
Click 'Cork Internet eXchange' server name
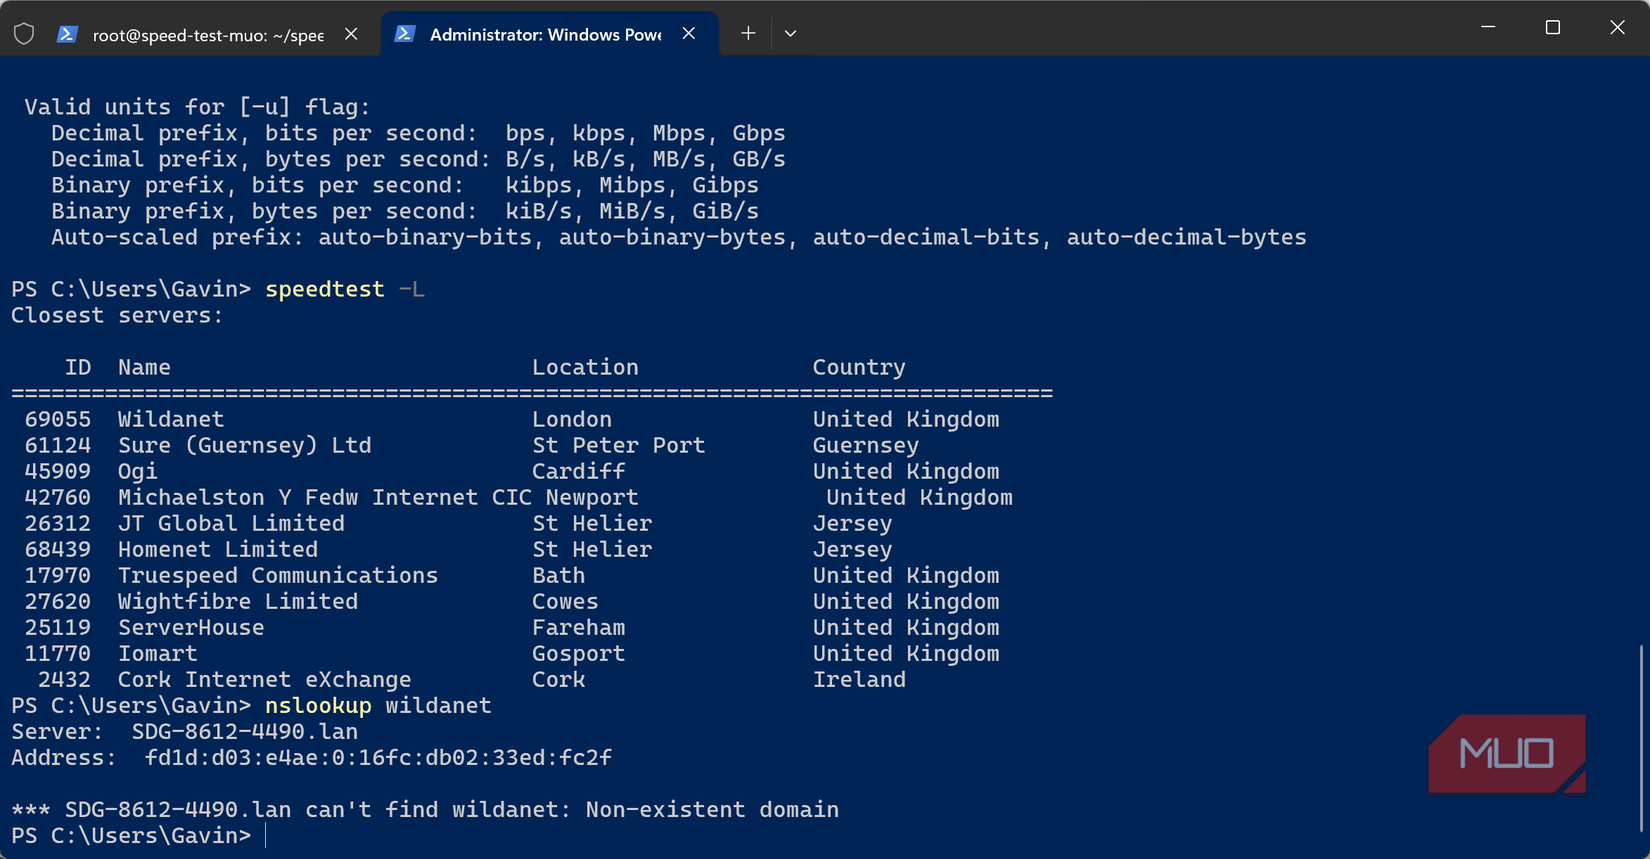(x=265, y=679)
